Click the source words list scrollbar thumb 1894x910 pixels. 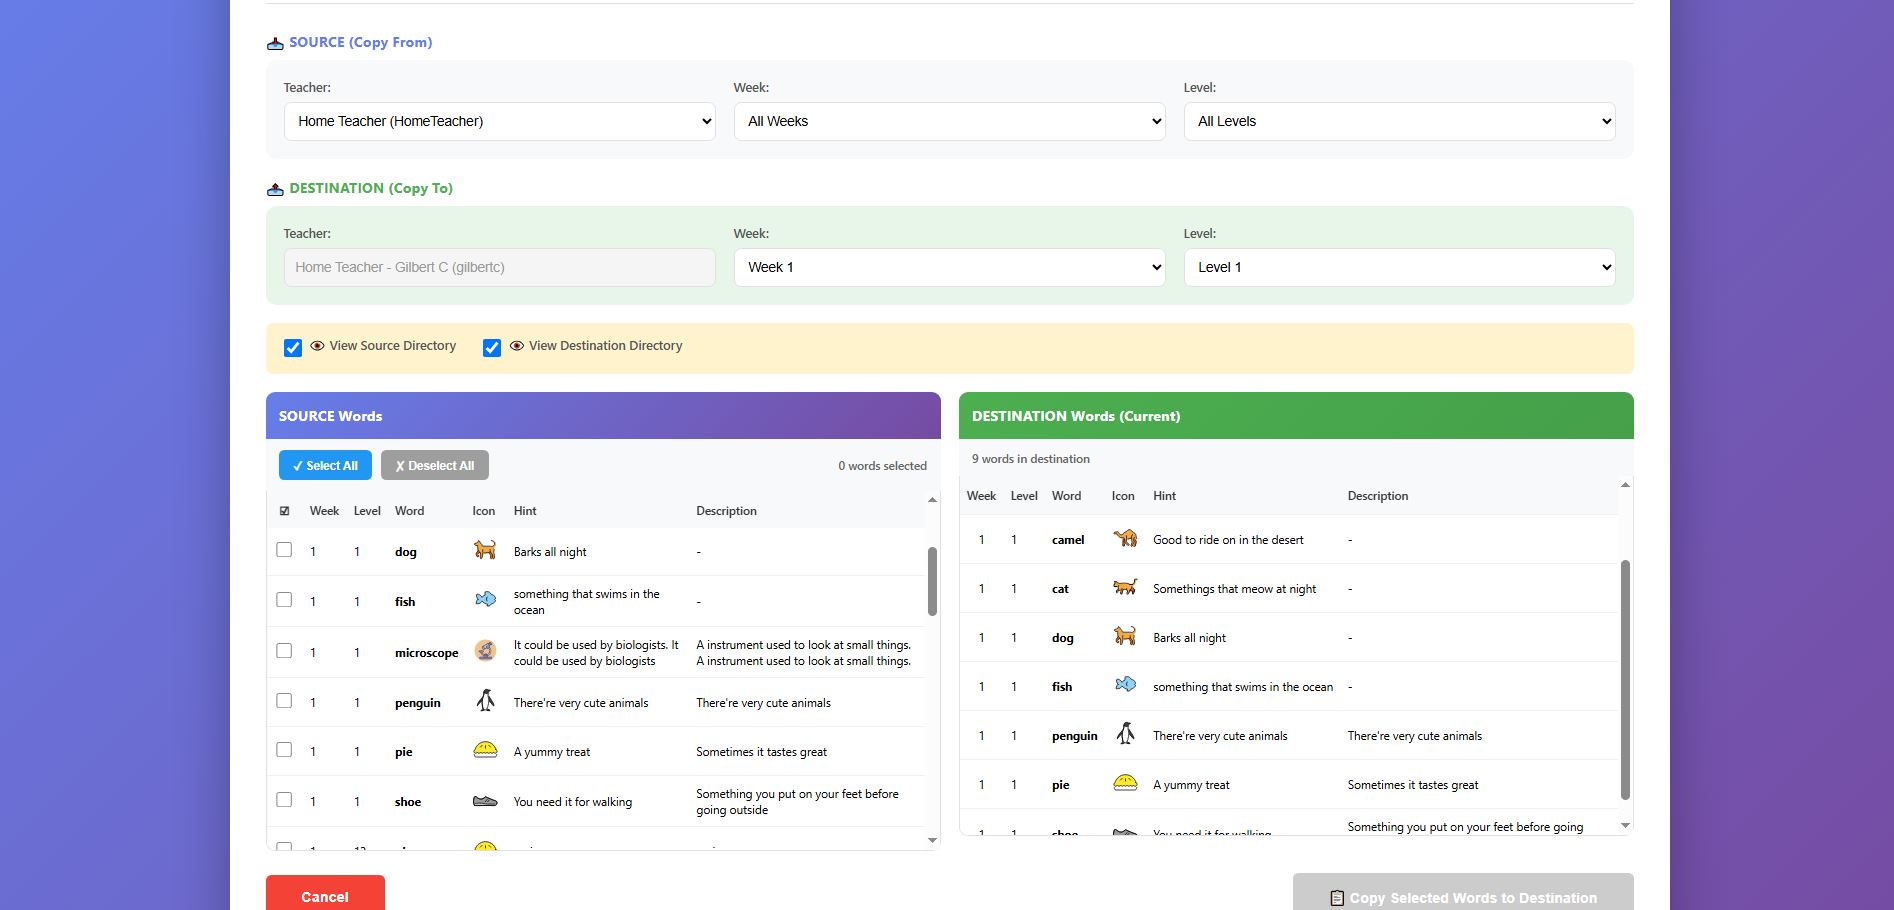click(932, 581)
